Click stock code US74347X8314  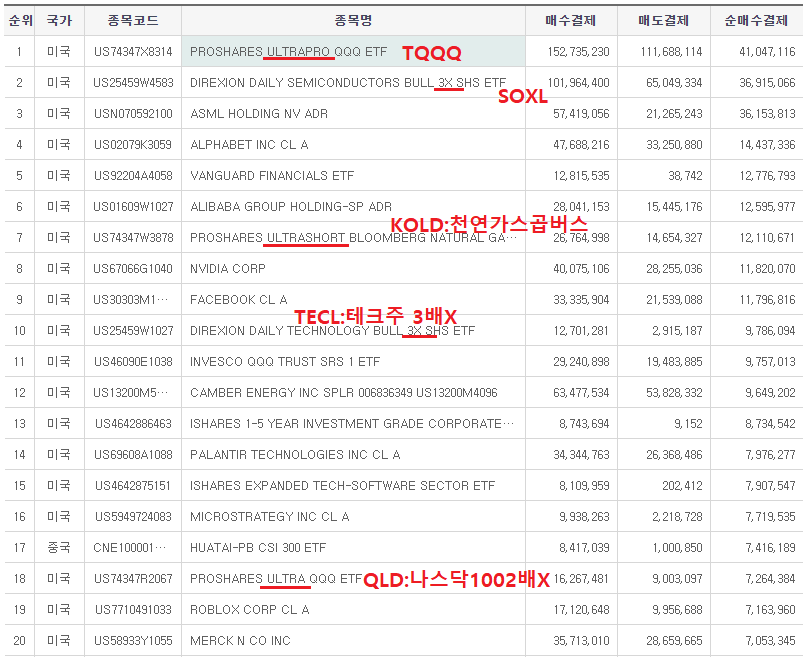click(x=133, y=52)
